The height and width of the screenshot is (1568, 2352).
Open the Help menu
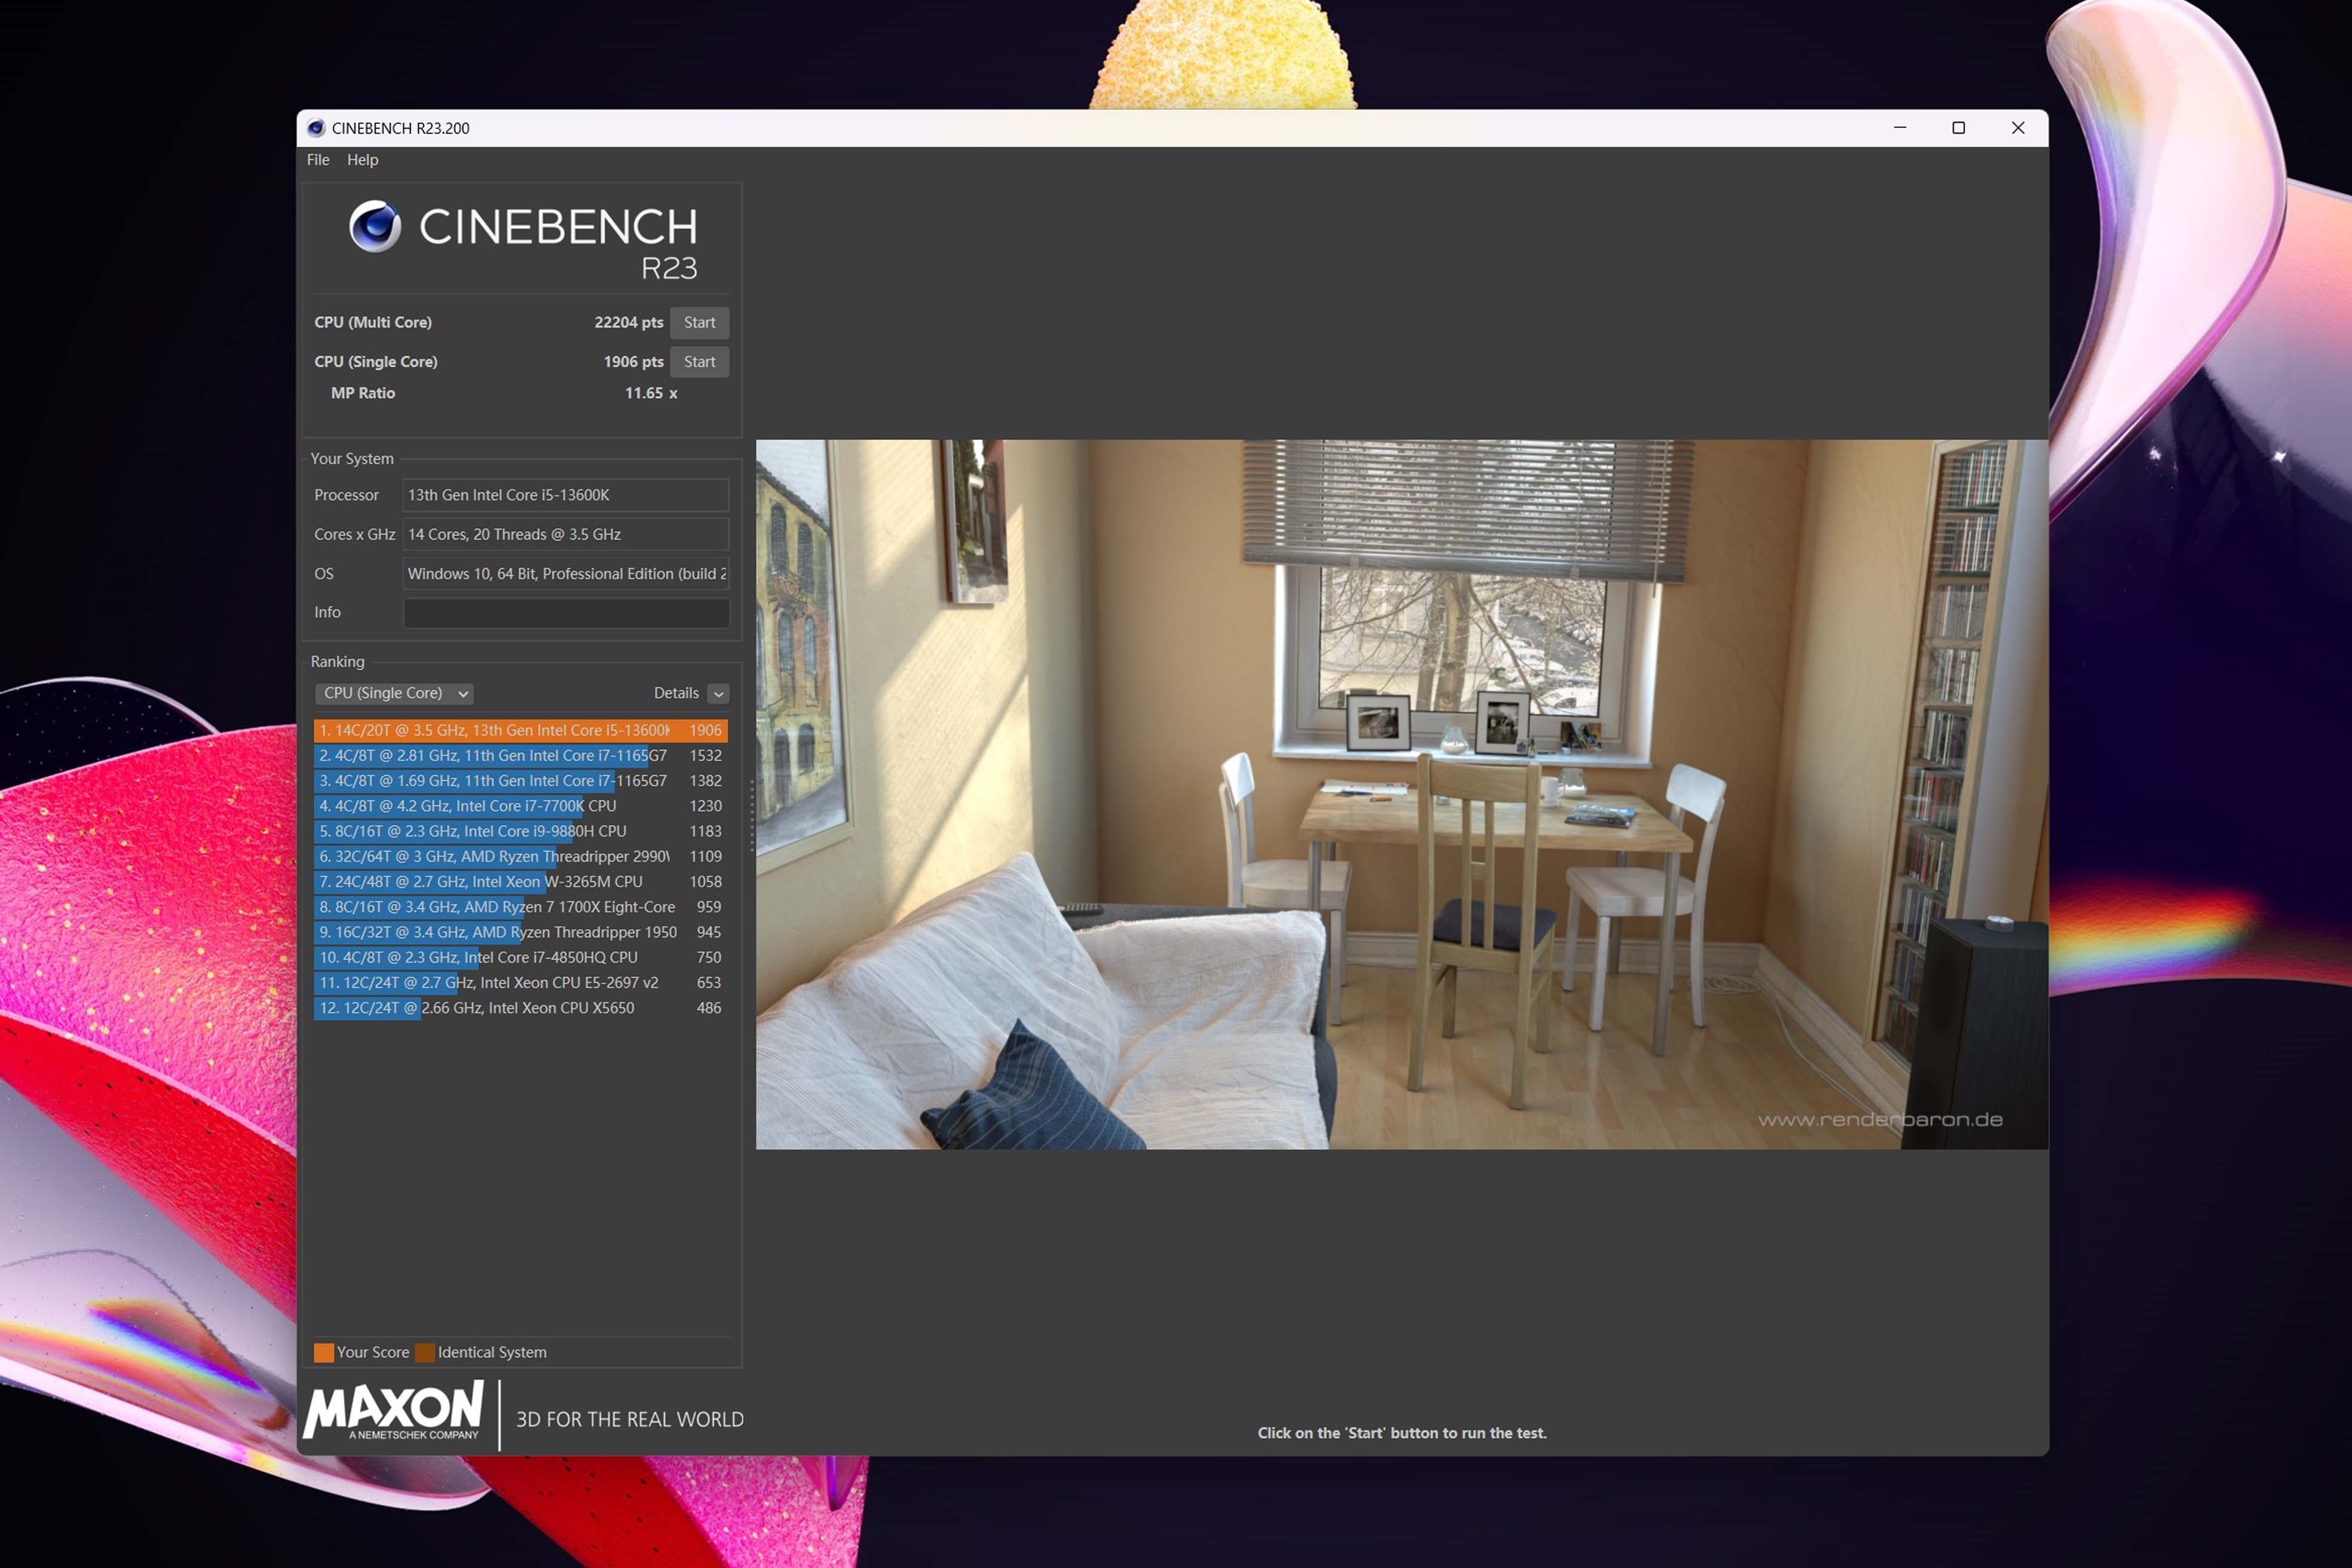pyautogui.click(x=362, y=160)
